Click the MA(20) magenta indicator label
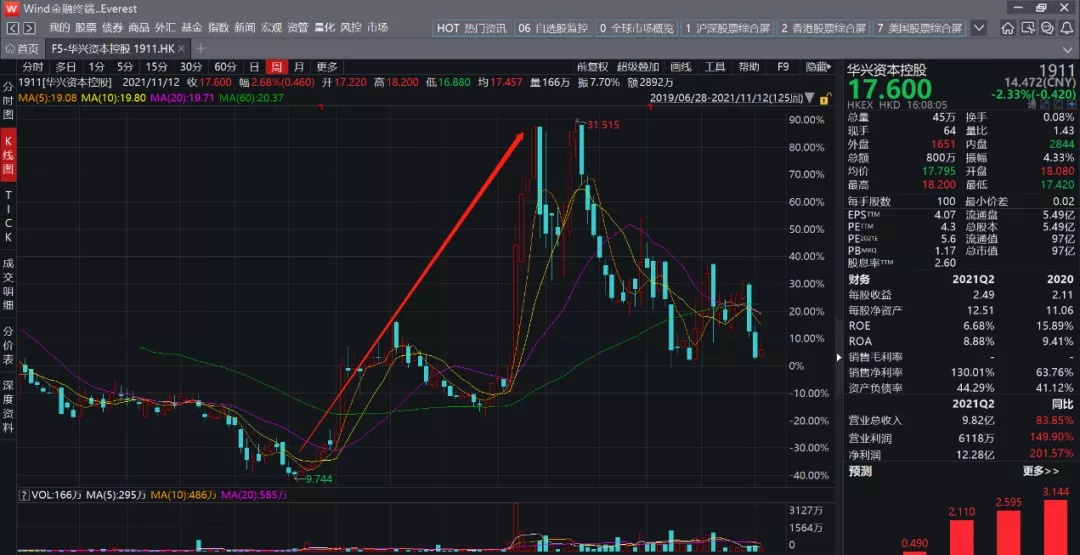This screenshot has height=555, width=1080. click(x=167, y=98)
